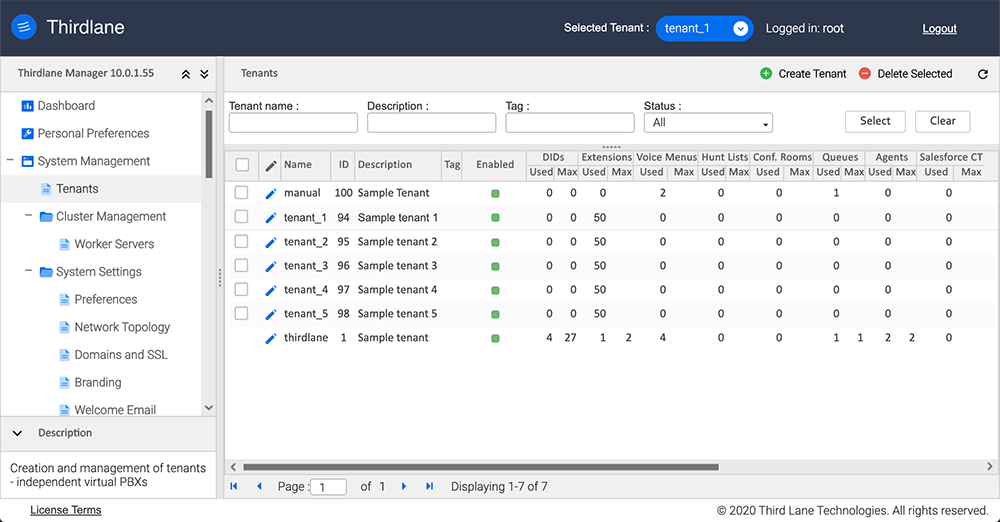This screenshot has height=522, width=1000.
Task: Check the tenant_1 row checkbox
Action: coord(241,216)
